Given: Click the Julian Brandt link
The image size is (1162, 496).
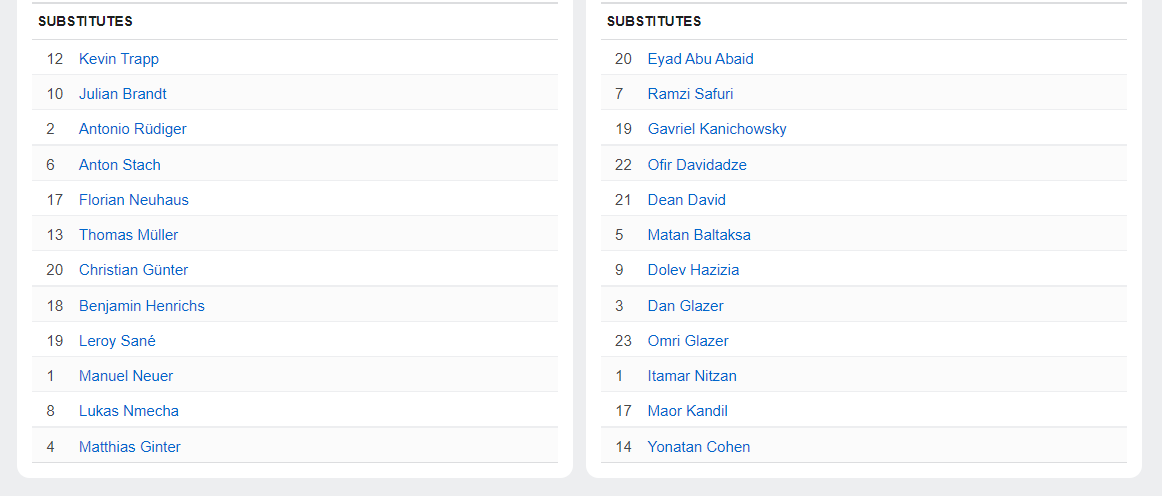Looking at the screenshot, I should [123, 94].
